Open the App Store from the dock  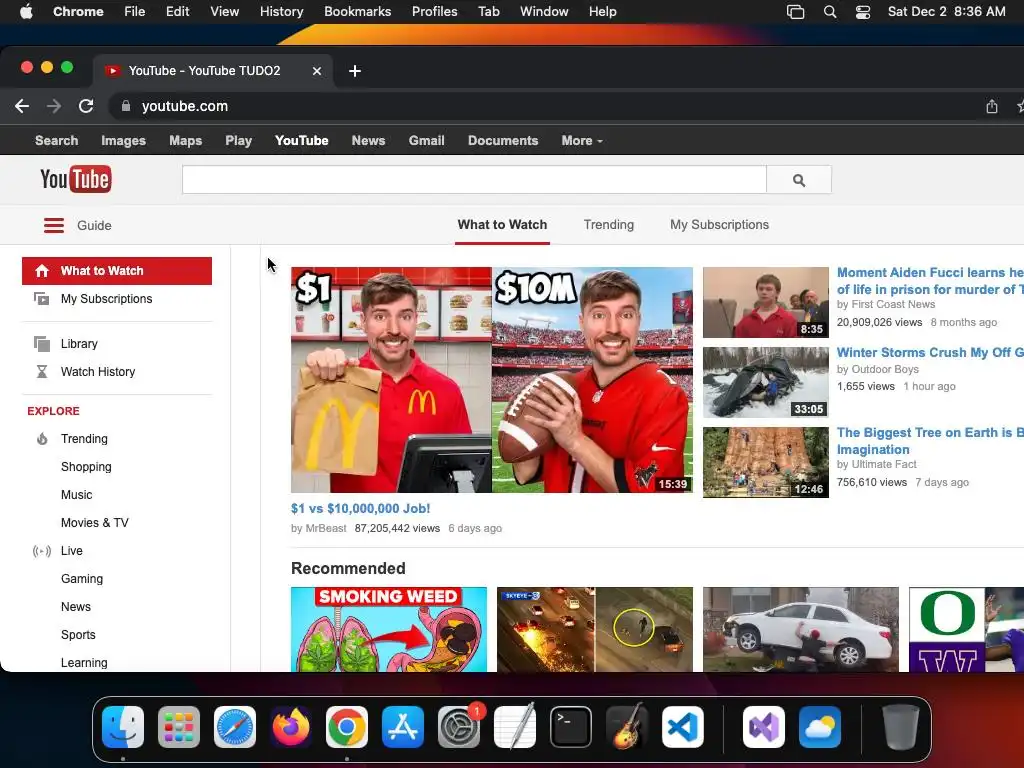[x=403, y=727]
